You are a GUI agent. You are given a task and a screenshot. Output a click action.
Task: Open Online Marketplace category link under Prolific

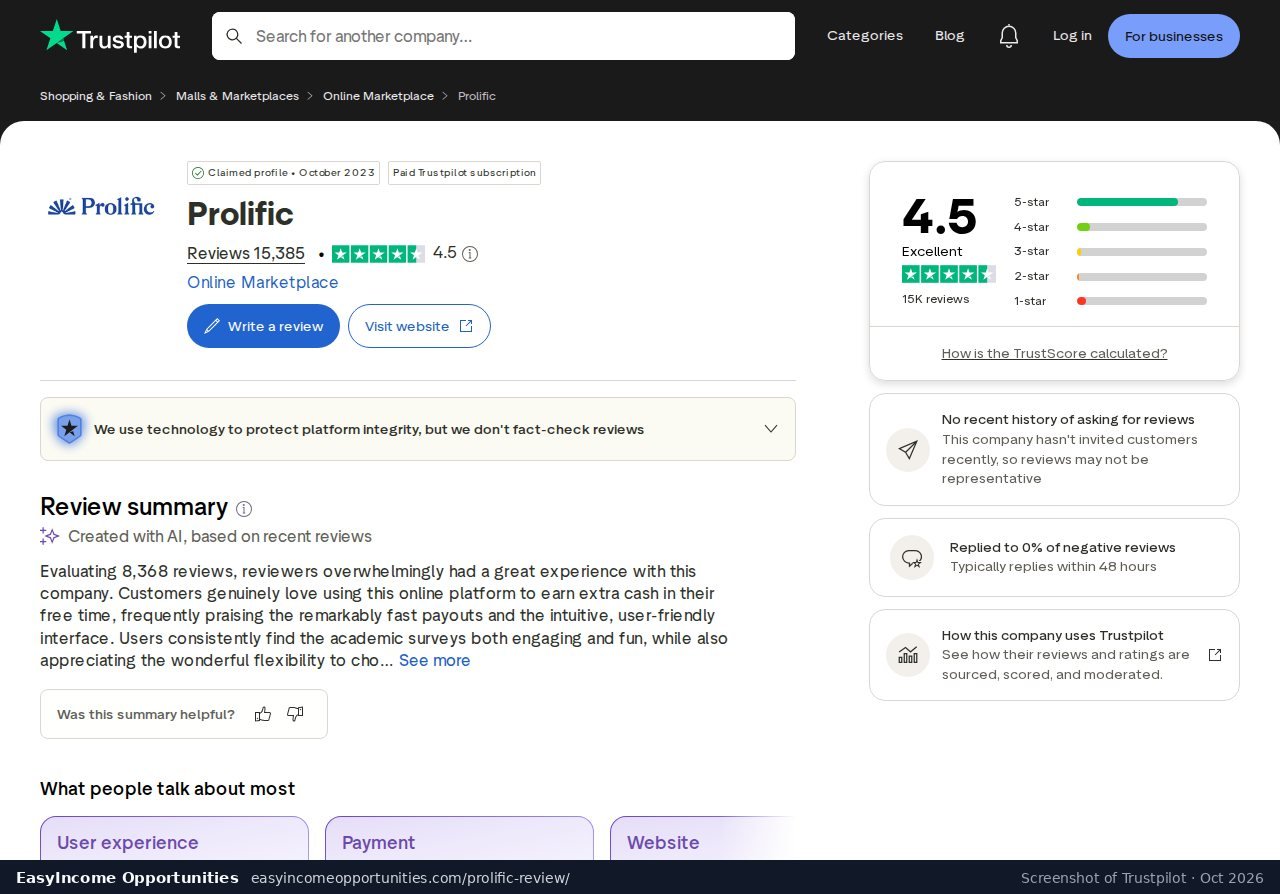[263, 282]
